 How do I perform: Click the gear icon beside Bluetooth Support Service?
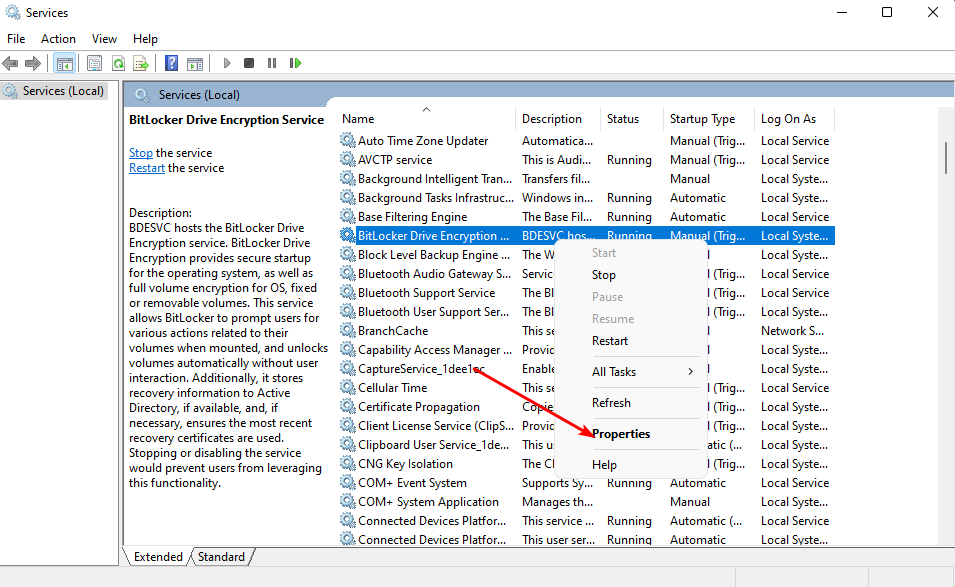(x=348, y=293)
